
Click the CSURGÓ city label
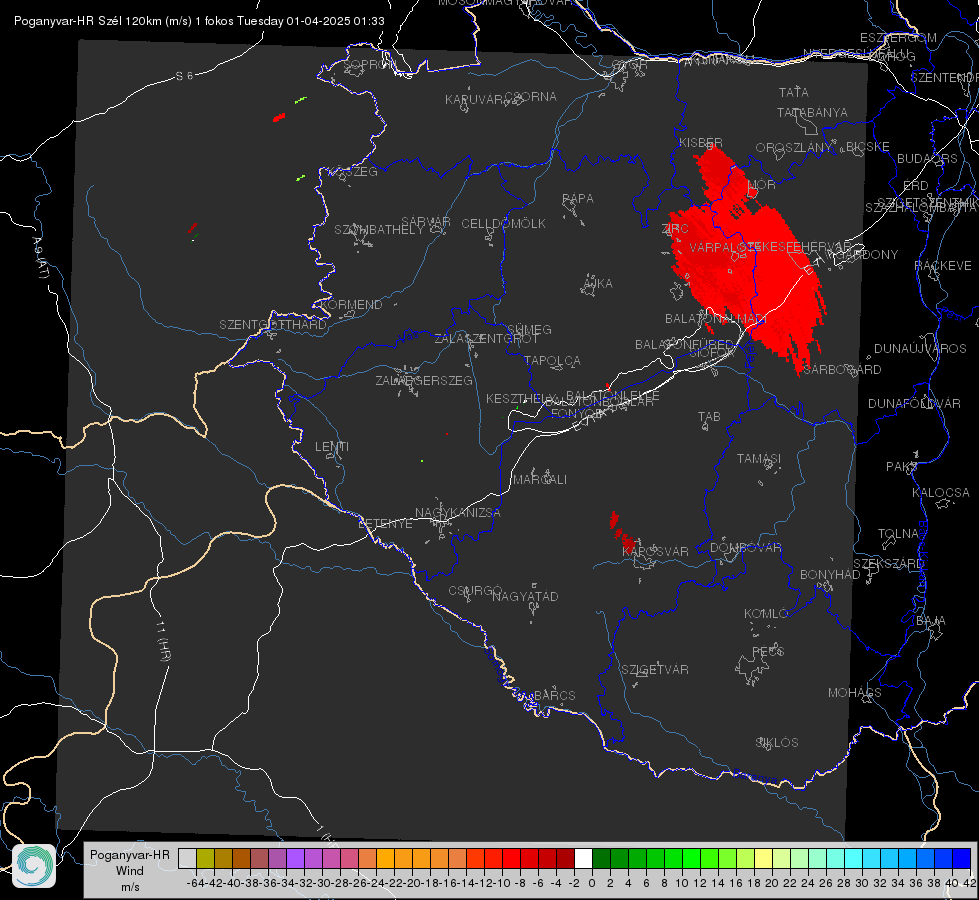475,591
